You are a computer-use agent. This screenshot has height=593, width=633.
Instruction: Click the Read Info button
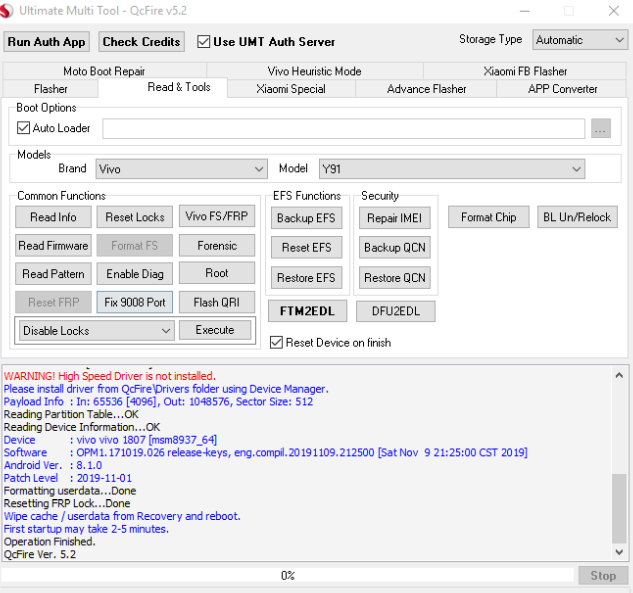click(53, 217)
